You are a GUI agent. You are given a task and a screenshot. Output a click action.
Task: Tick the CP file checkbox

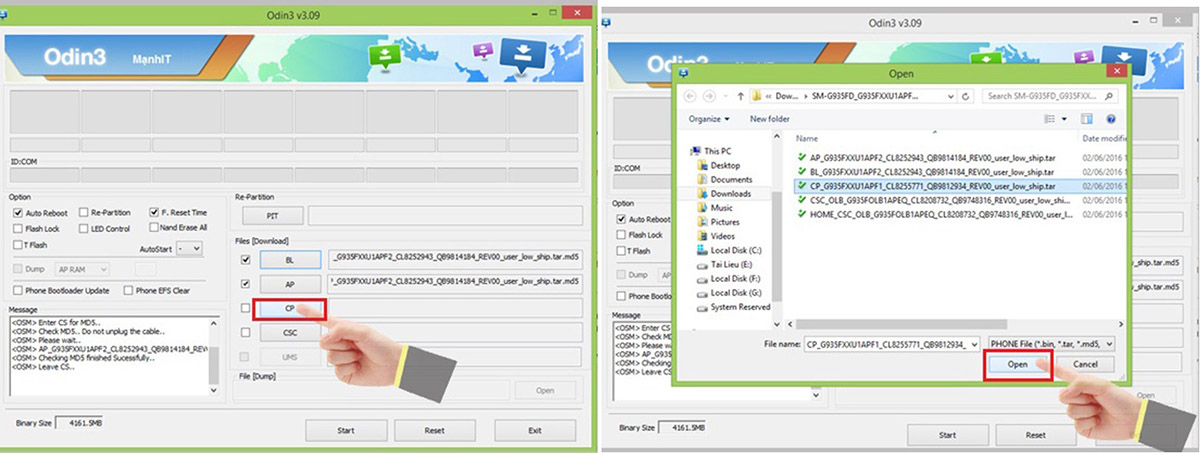point(246,308)
